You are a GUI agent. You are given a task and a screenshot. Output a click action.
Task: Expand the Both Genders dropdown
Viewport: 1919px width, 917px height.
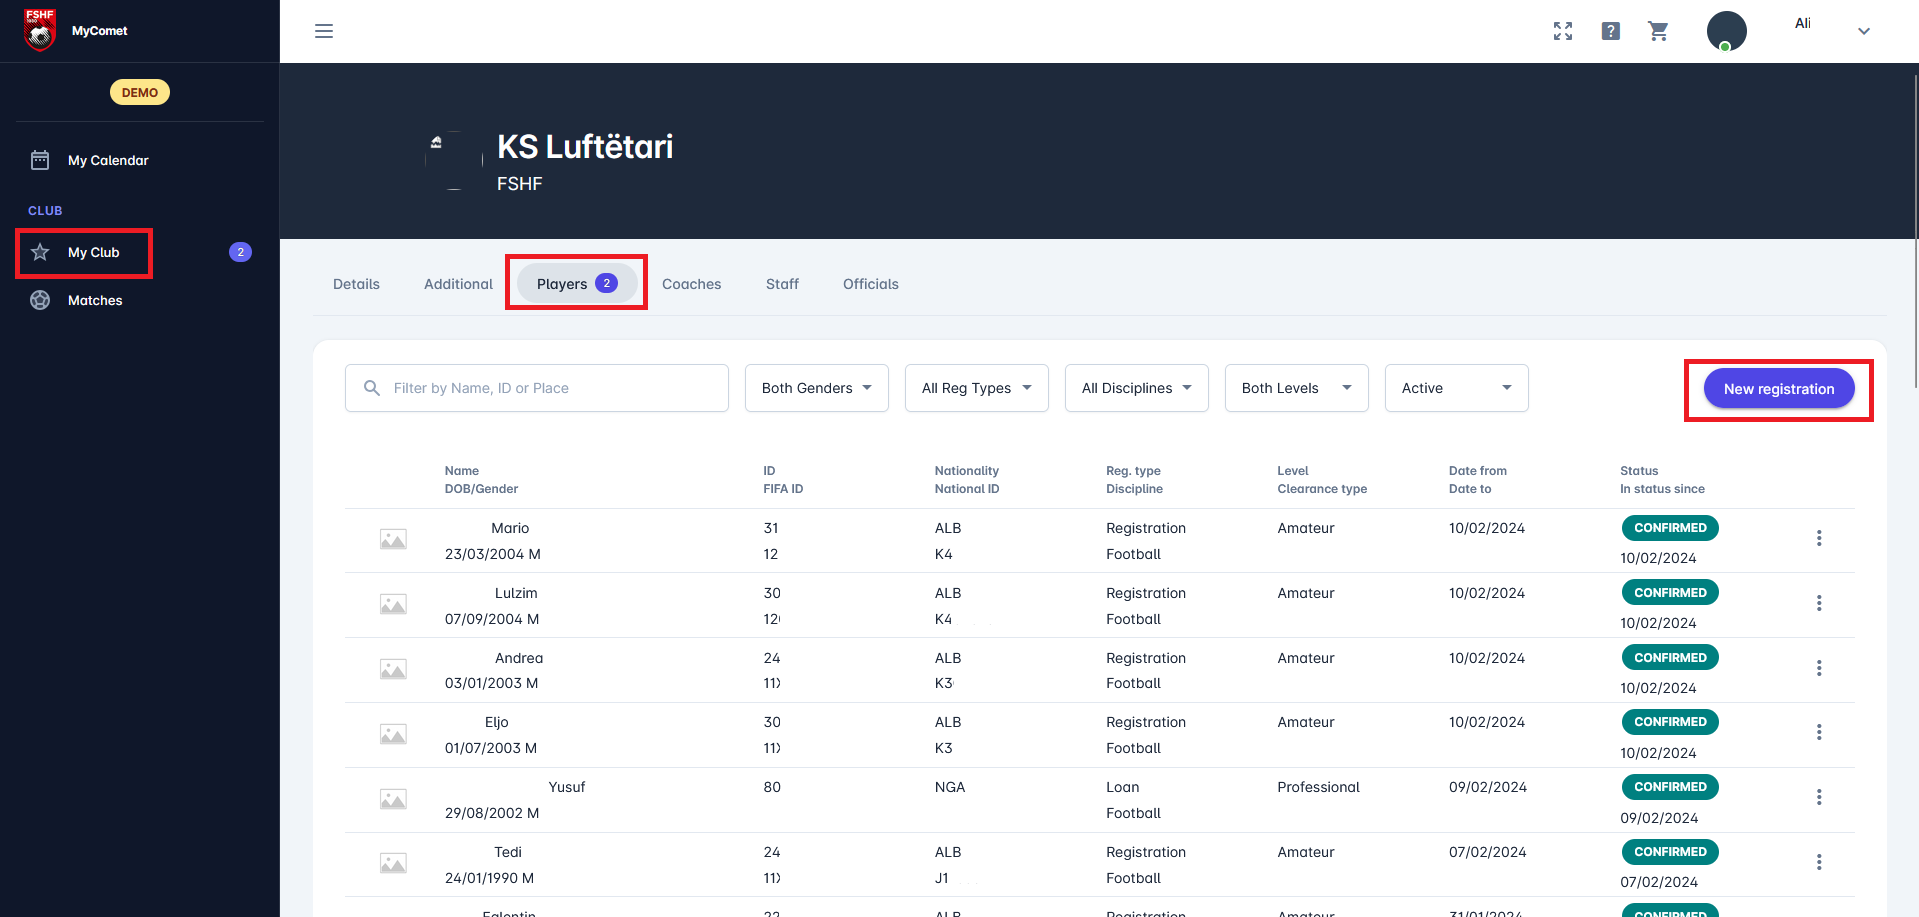coord(816,388)
